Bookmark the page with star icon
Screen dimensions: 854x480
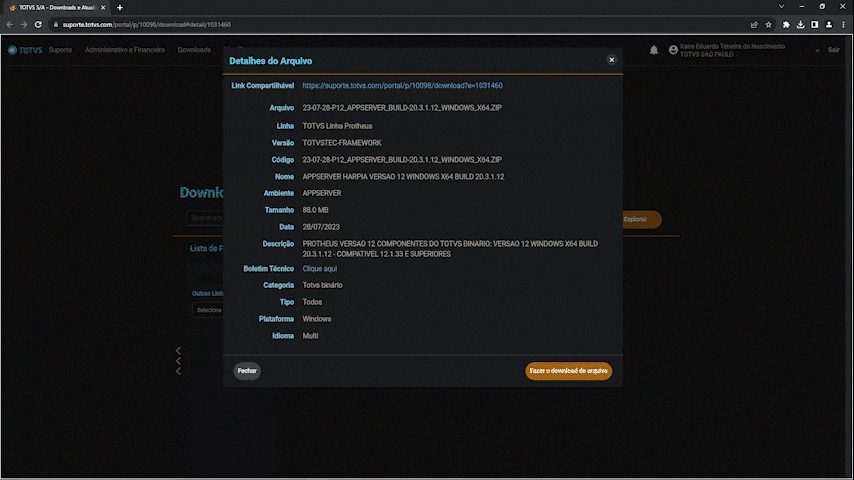[768, 25]
